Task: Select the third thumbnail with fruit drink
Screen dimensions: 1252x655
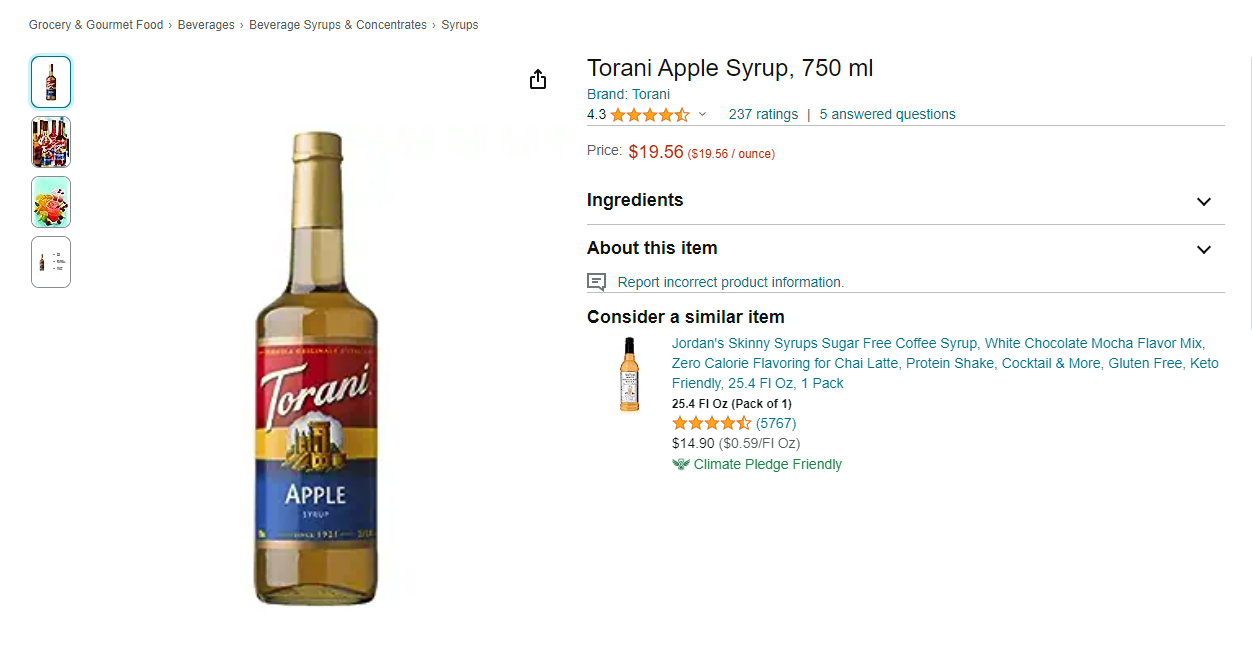Action: tap(51, 202)
